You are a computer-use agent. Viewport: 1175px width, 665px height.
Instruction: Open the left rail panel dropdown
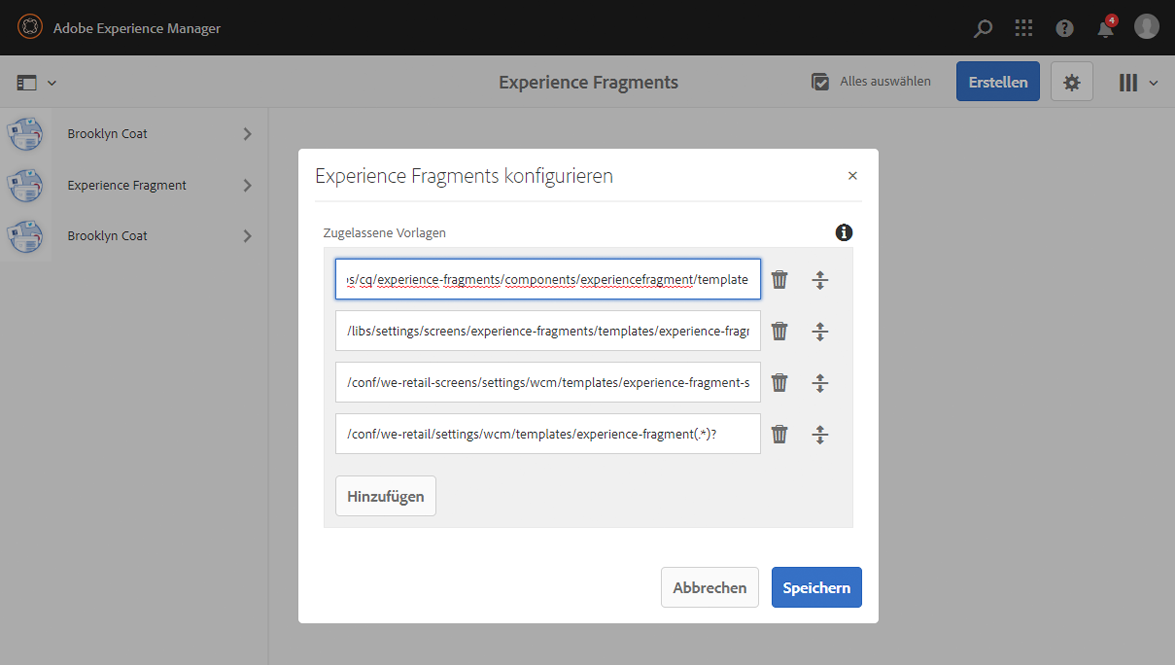[x=37, y=83]
